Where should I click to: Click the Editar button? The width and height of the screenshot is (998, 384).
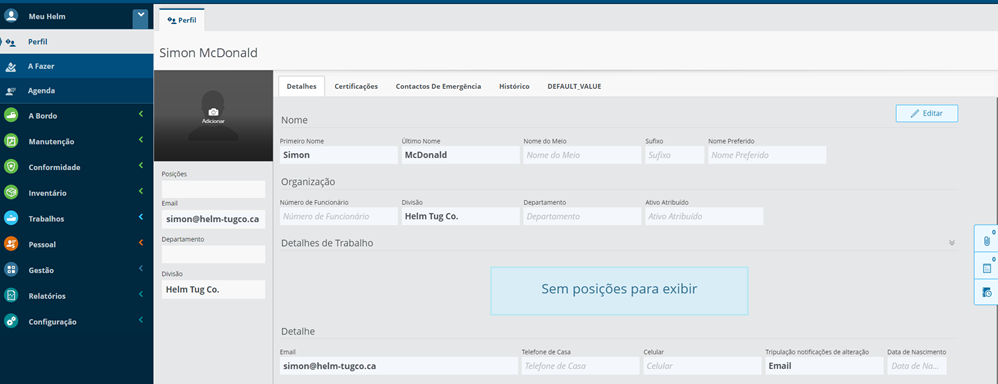tap(927, 113)
